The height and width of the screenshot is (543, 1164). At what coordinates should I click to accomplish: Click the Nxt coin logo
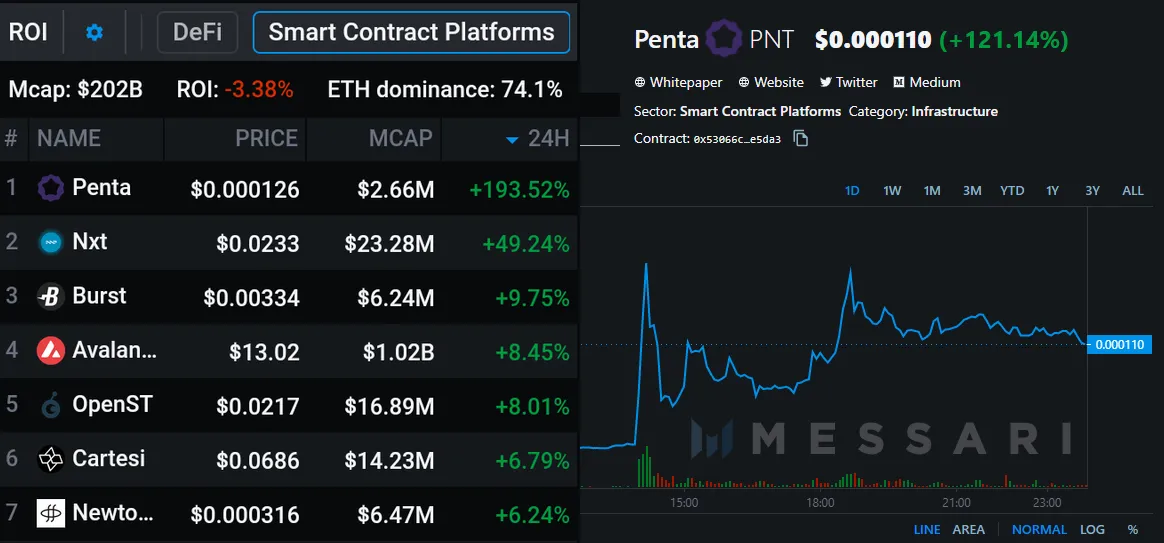[51, 242]
